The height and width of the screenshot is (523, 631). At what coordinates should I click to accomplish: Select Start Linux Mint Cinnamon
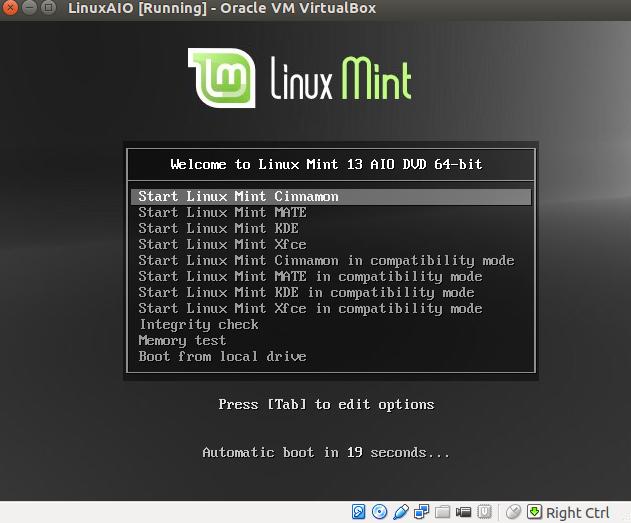point(331,197)
